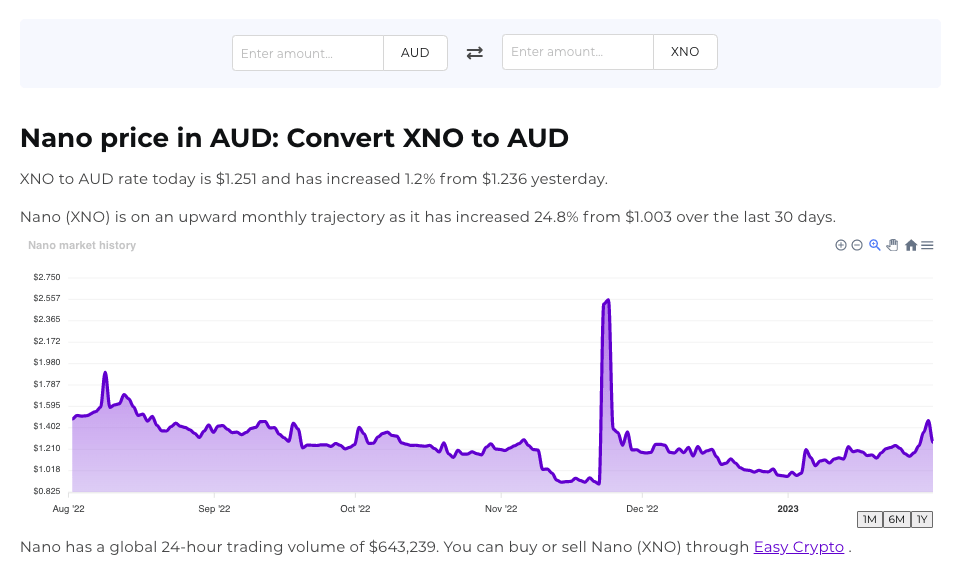The height and width of the screenshot is (581, 974).
Task: Click the chart zoom-in plus icon
Action: pyautogui.click(x=841, y=245)
